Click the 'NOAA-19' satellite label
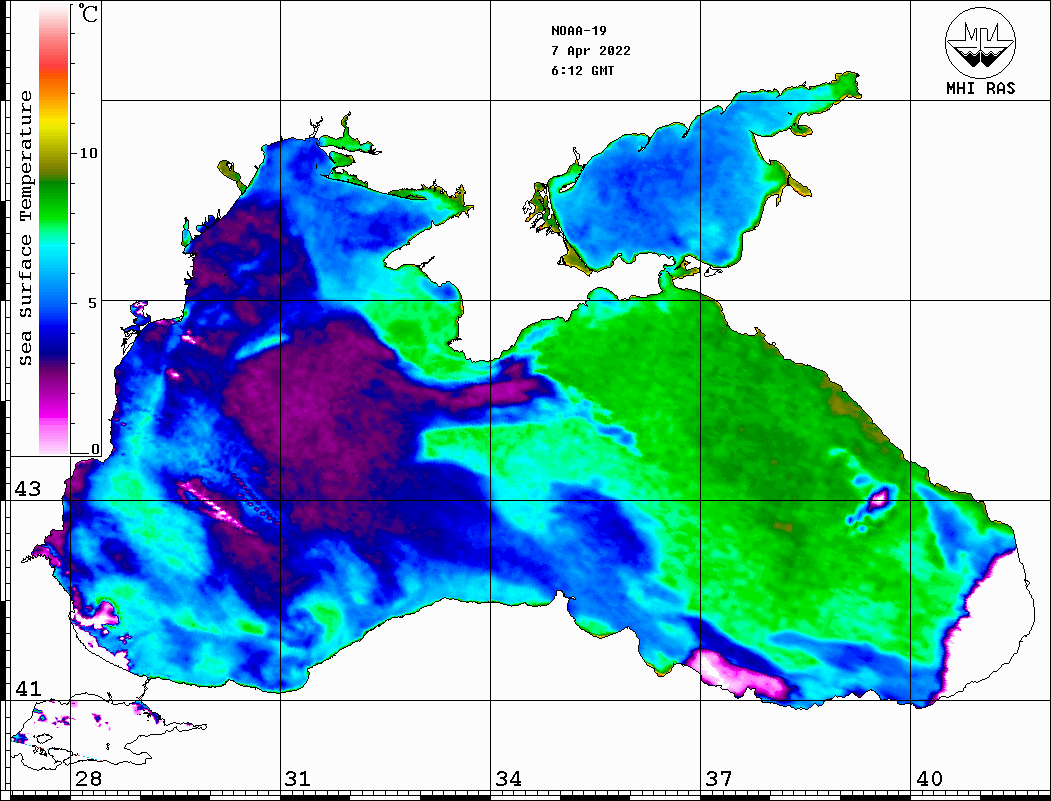 (x=579, y=31)
